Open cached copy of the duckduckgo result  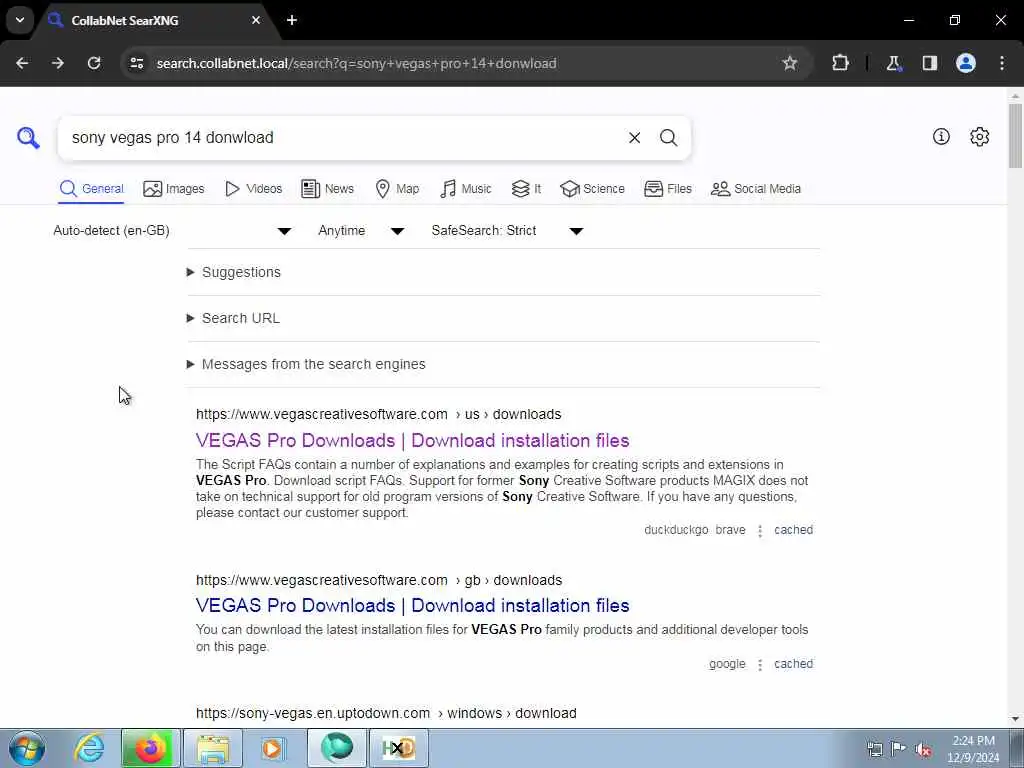tap(793, 530)
